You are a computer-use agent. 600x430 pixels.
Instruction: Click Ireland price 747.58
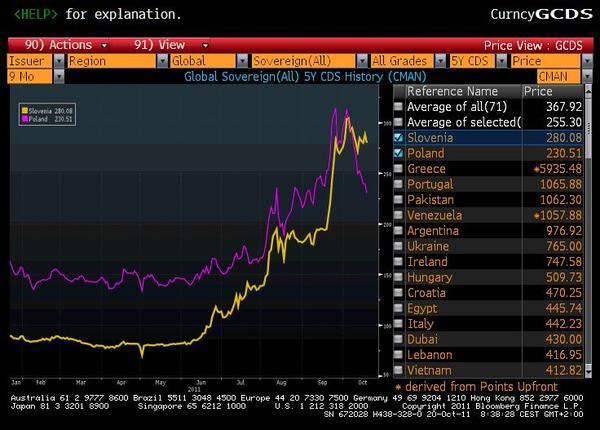(564, 262)
